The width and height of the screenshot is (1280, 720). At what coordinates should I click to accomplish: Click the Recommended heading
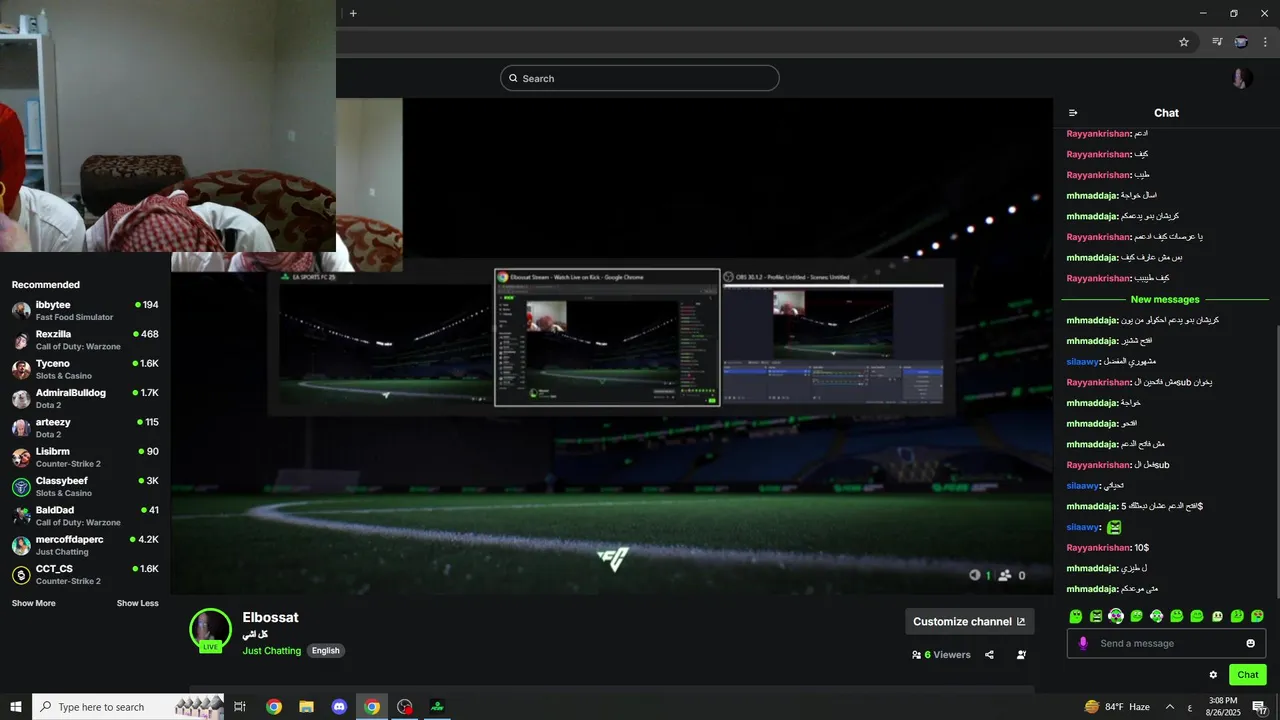[46, 285]
